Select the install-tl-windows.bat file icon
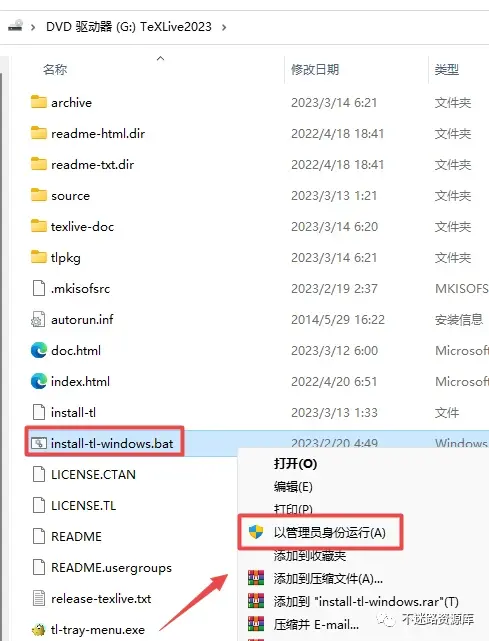Screen dimensions: 489x641 38,443
